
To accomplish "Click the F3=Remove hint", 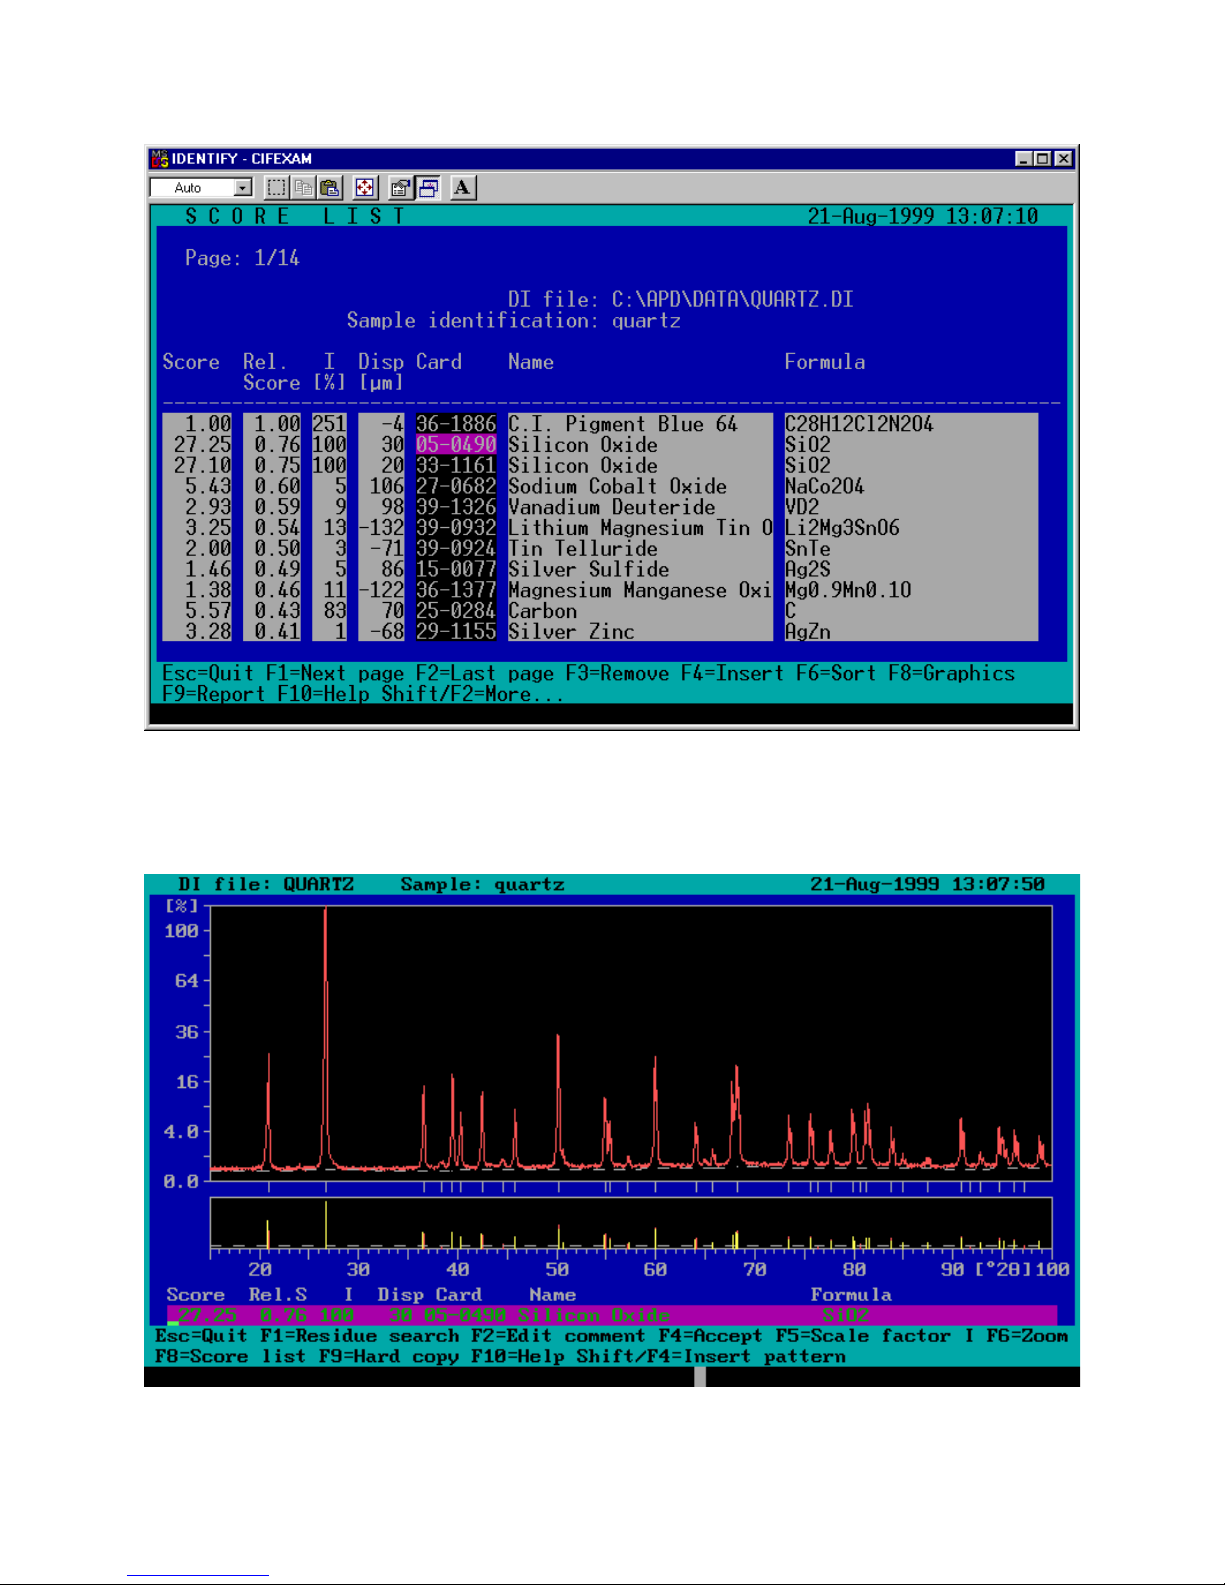I will click(617, 673).
